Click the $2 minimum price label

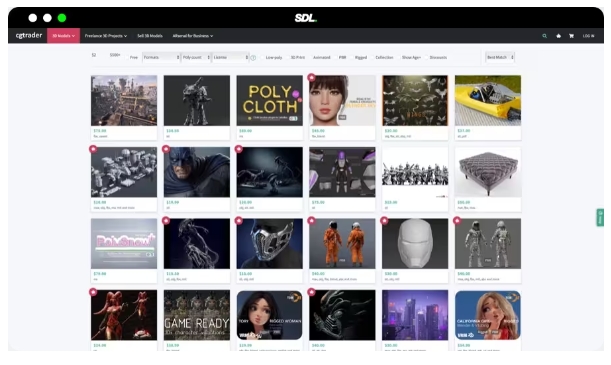point(94,55)
